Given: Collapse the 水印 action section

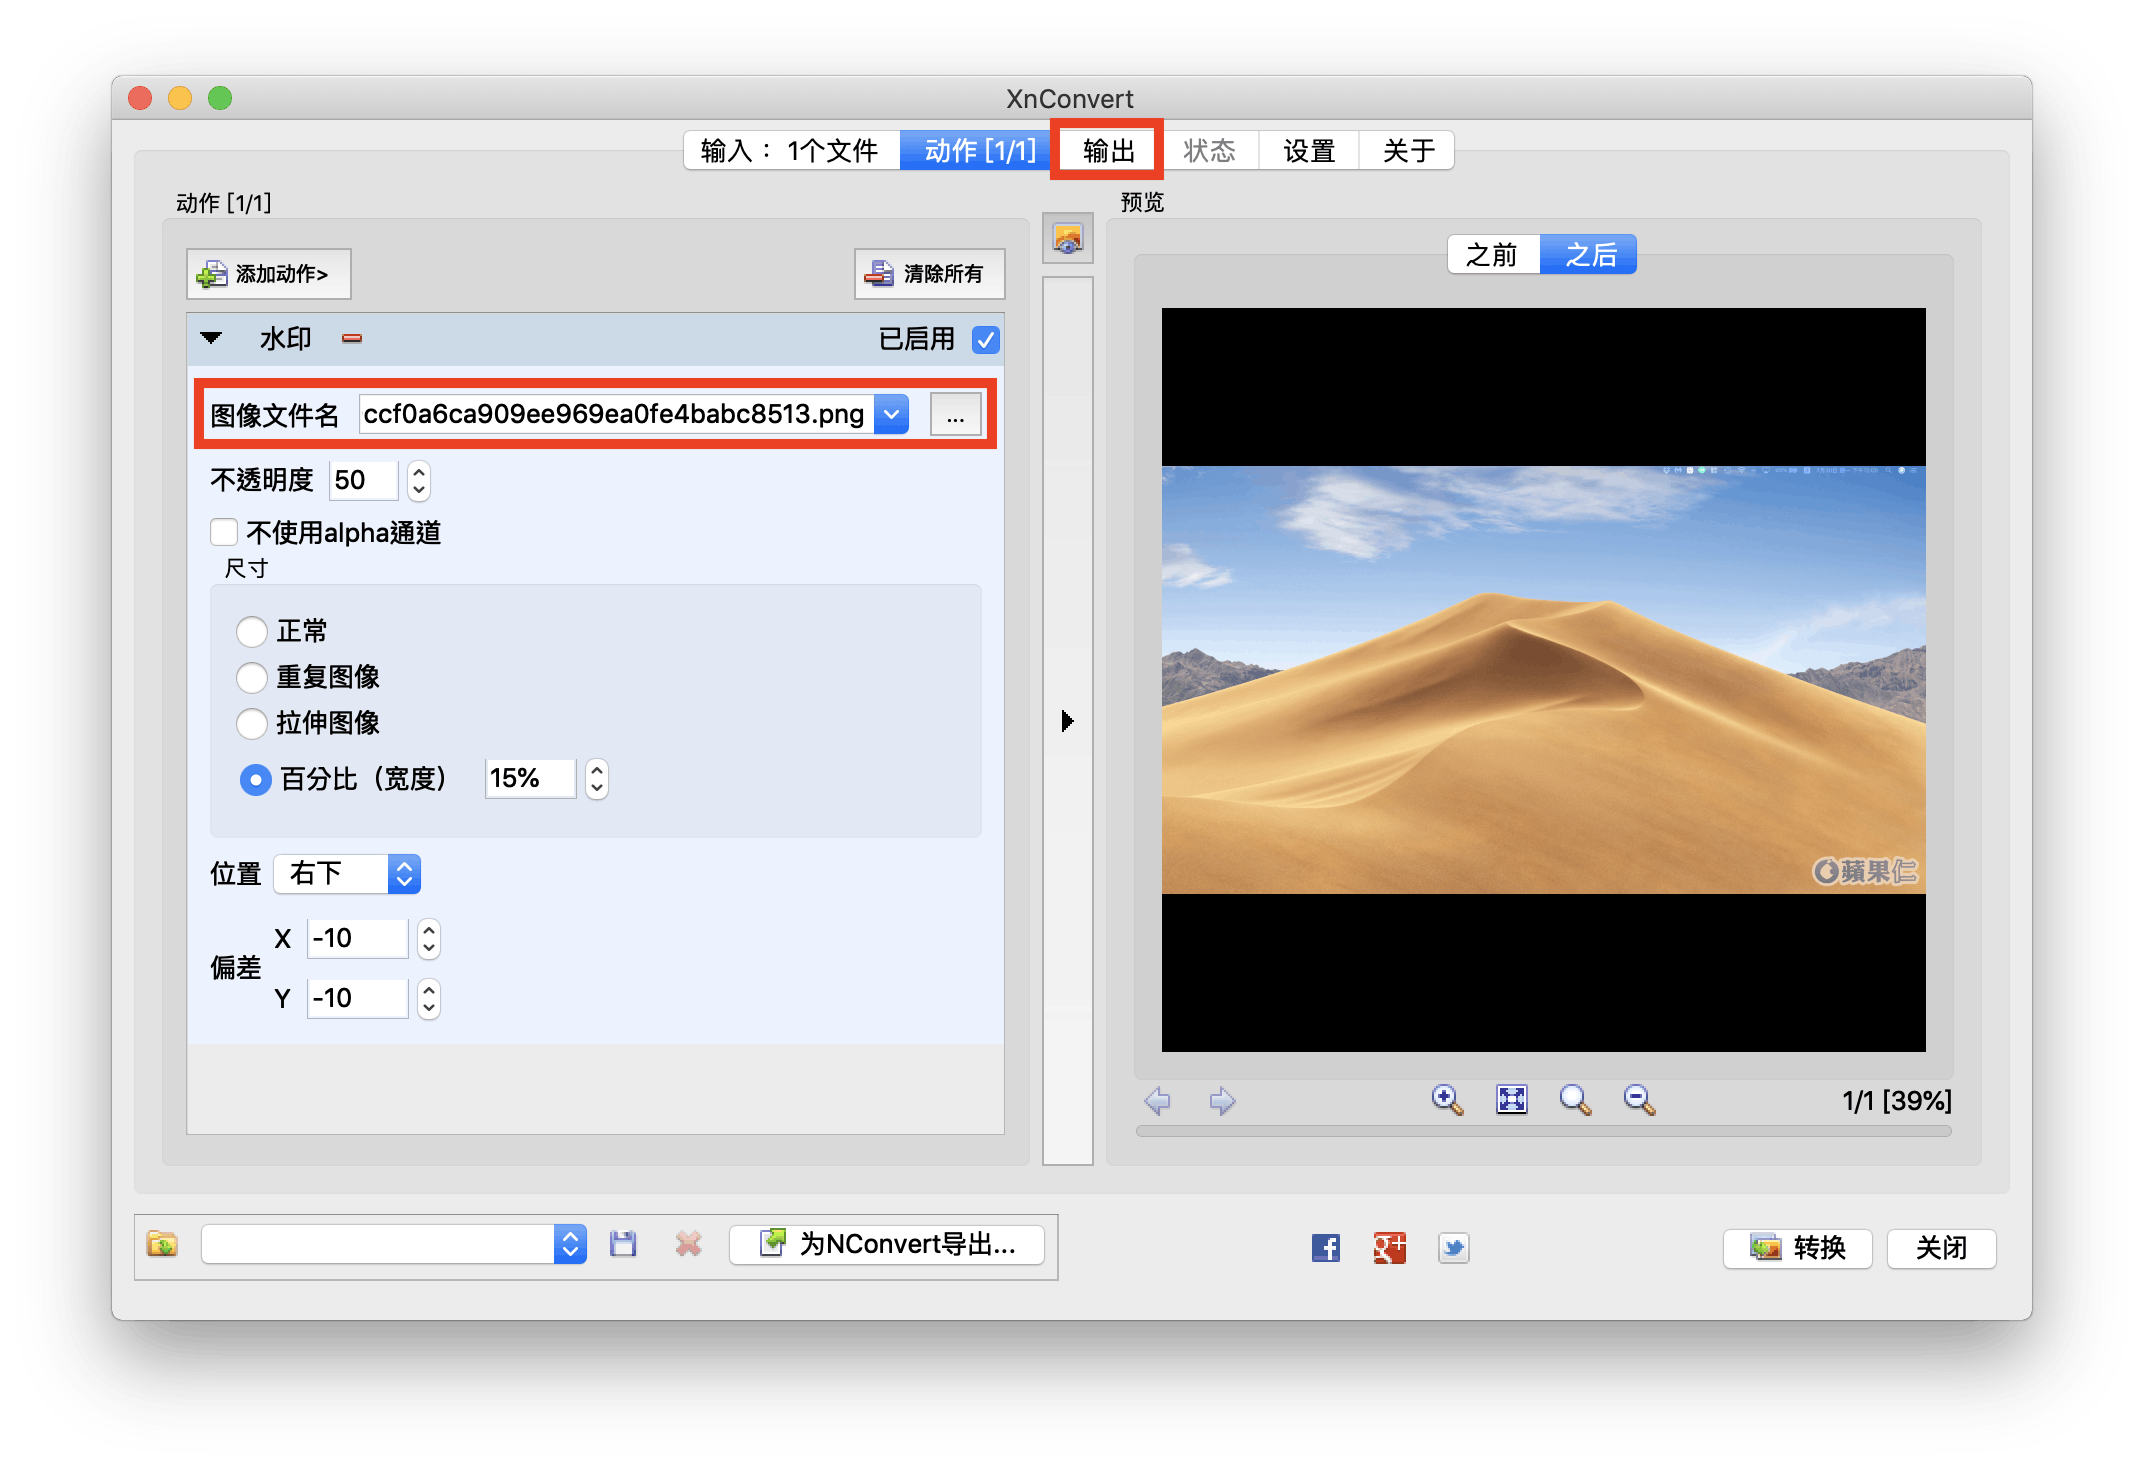Looking at the screenshot, I should point(211,338).
